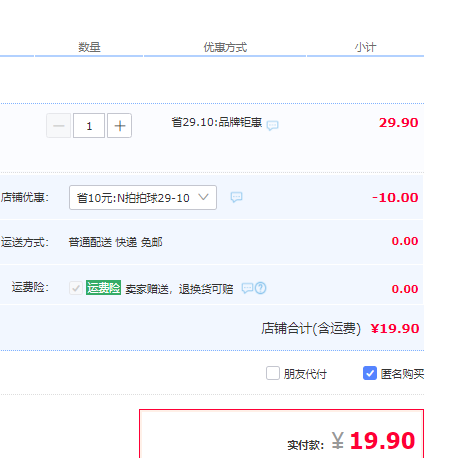Click comment icon next to shop coupon dropdown

(236, 197)
